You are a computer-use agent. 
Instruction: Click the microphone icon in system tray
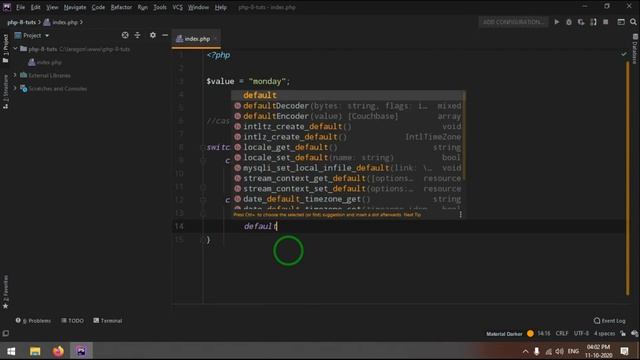click(536, 351)
